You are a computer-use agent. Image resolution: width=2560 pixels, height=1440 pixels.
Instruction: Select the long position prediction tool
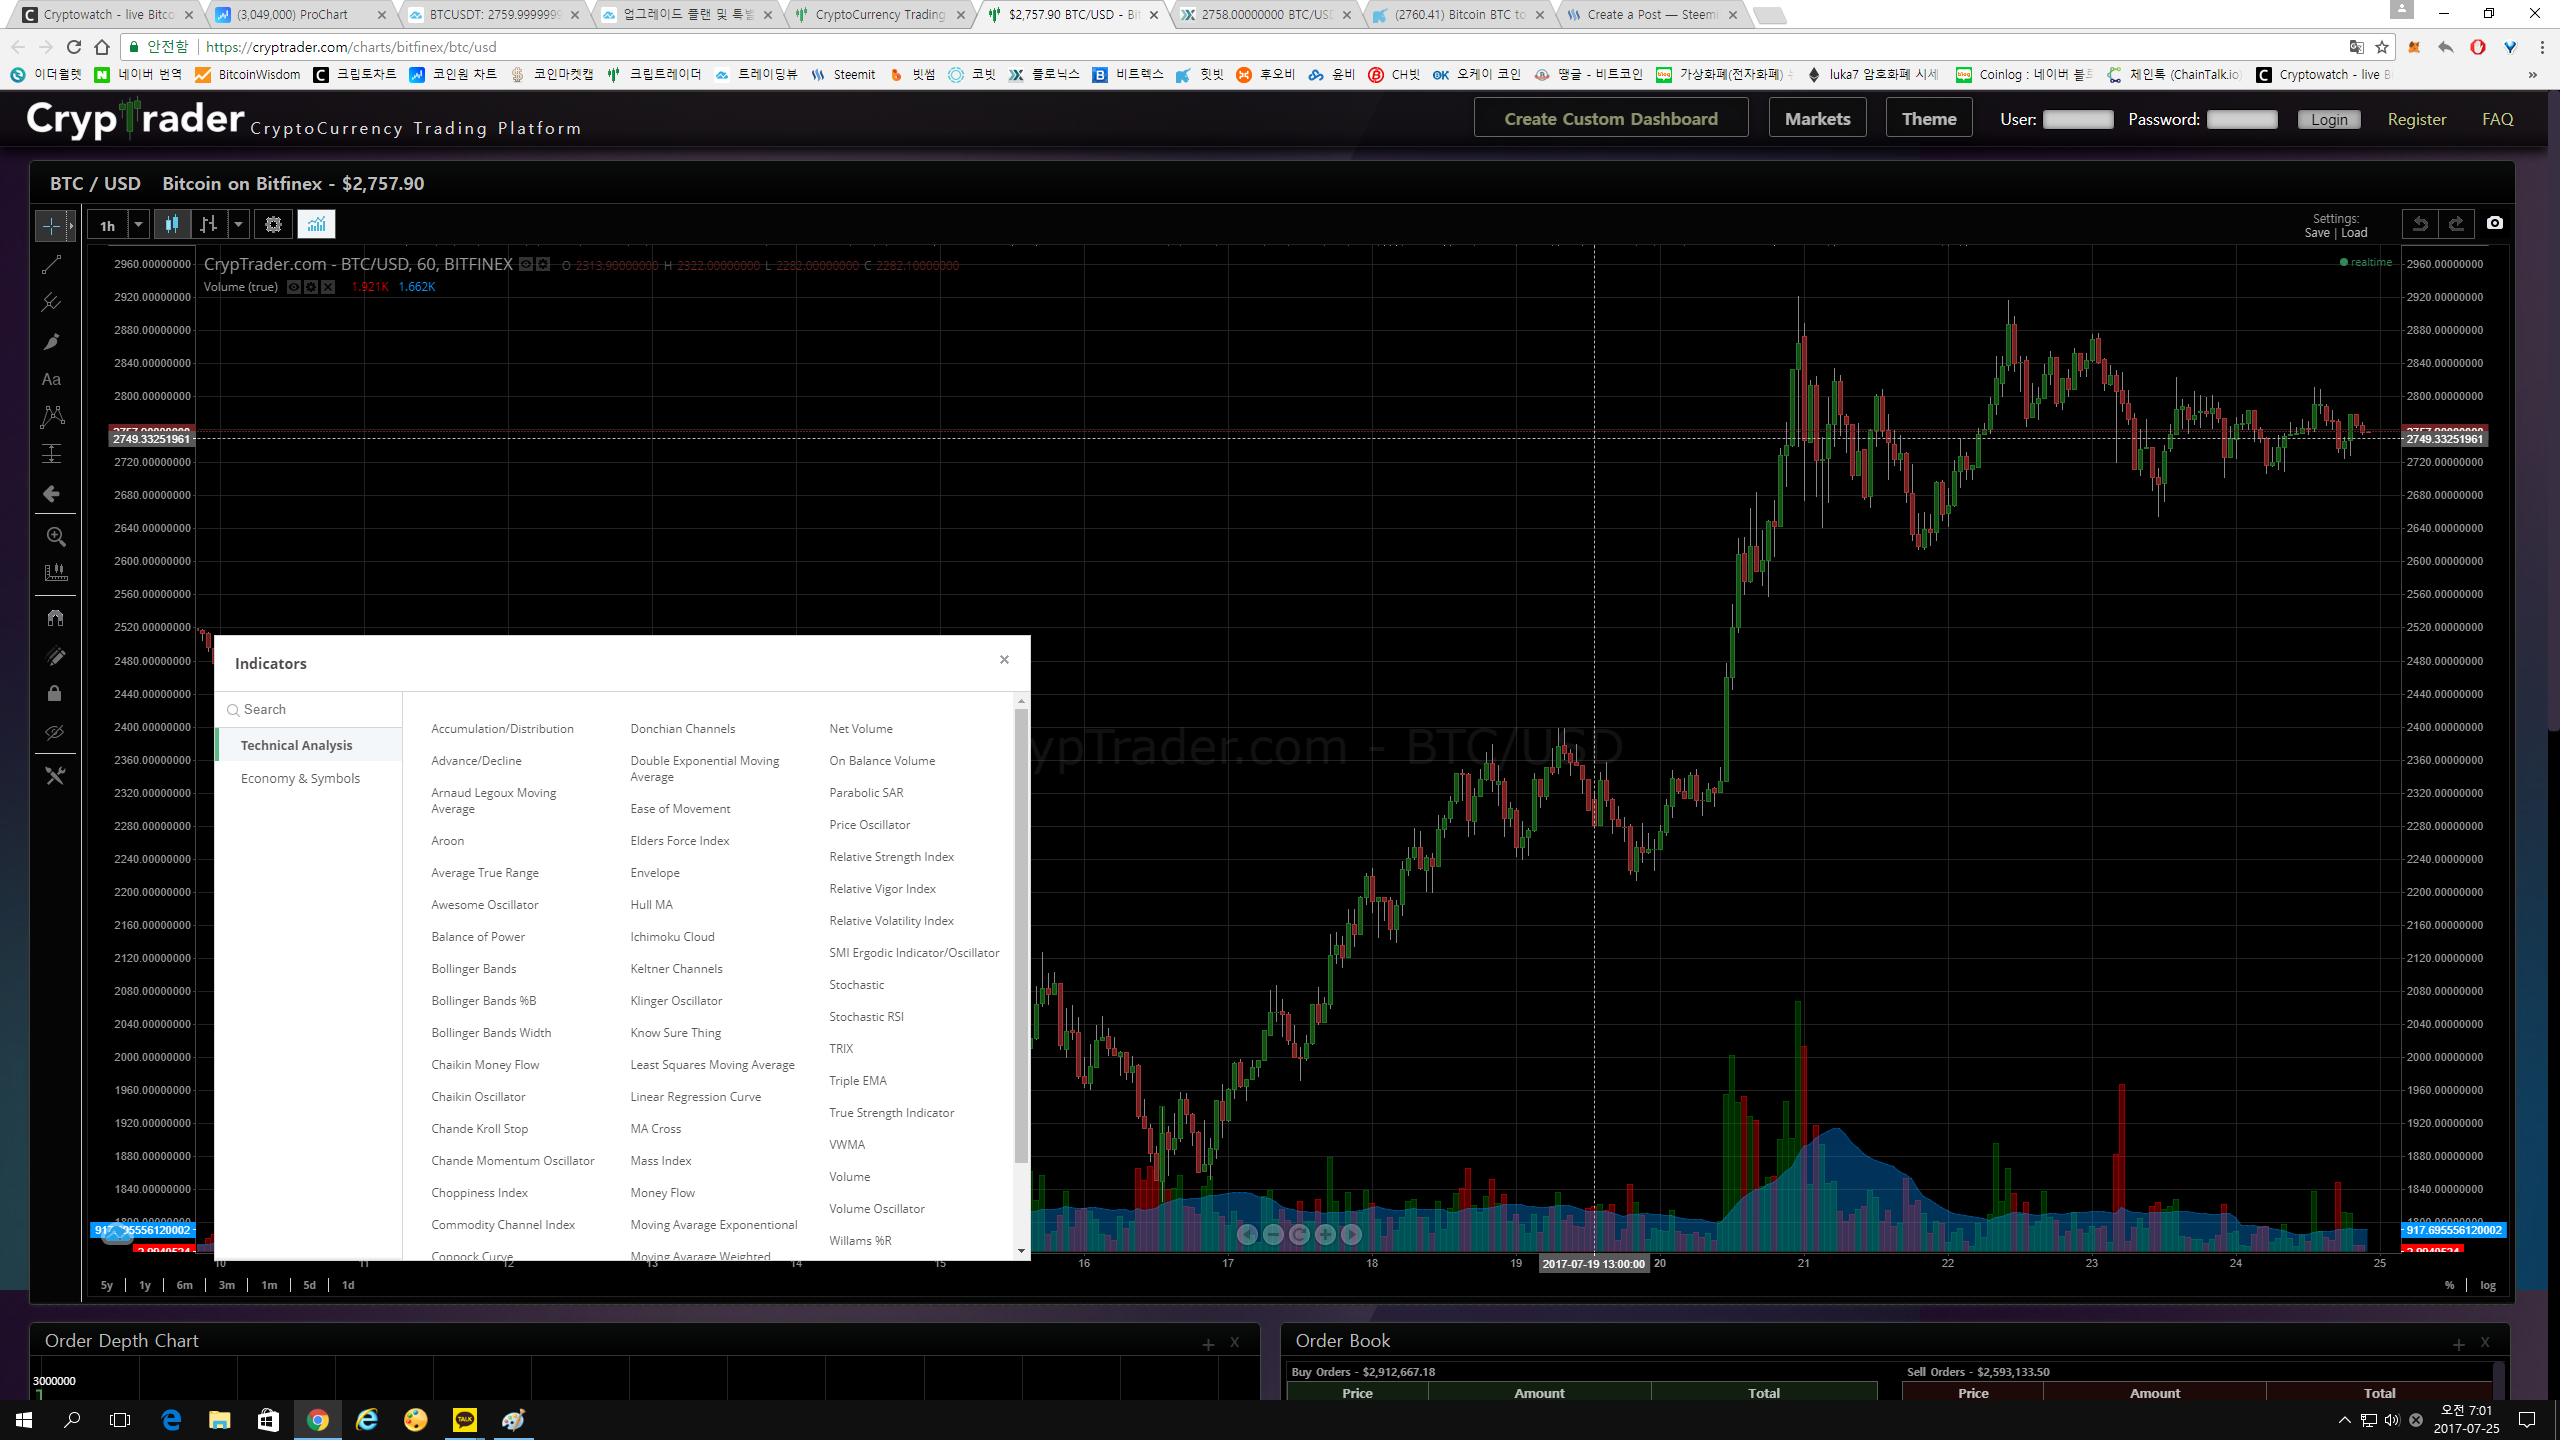click(x=52, y=455)
